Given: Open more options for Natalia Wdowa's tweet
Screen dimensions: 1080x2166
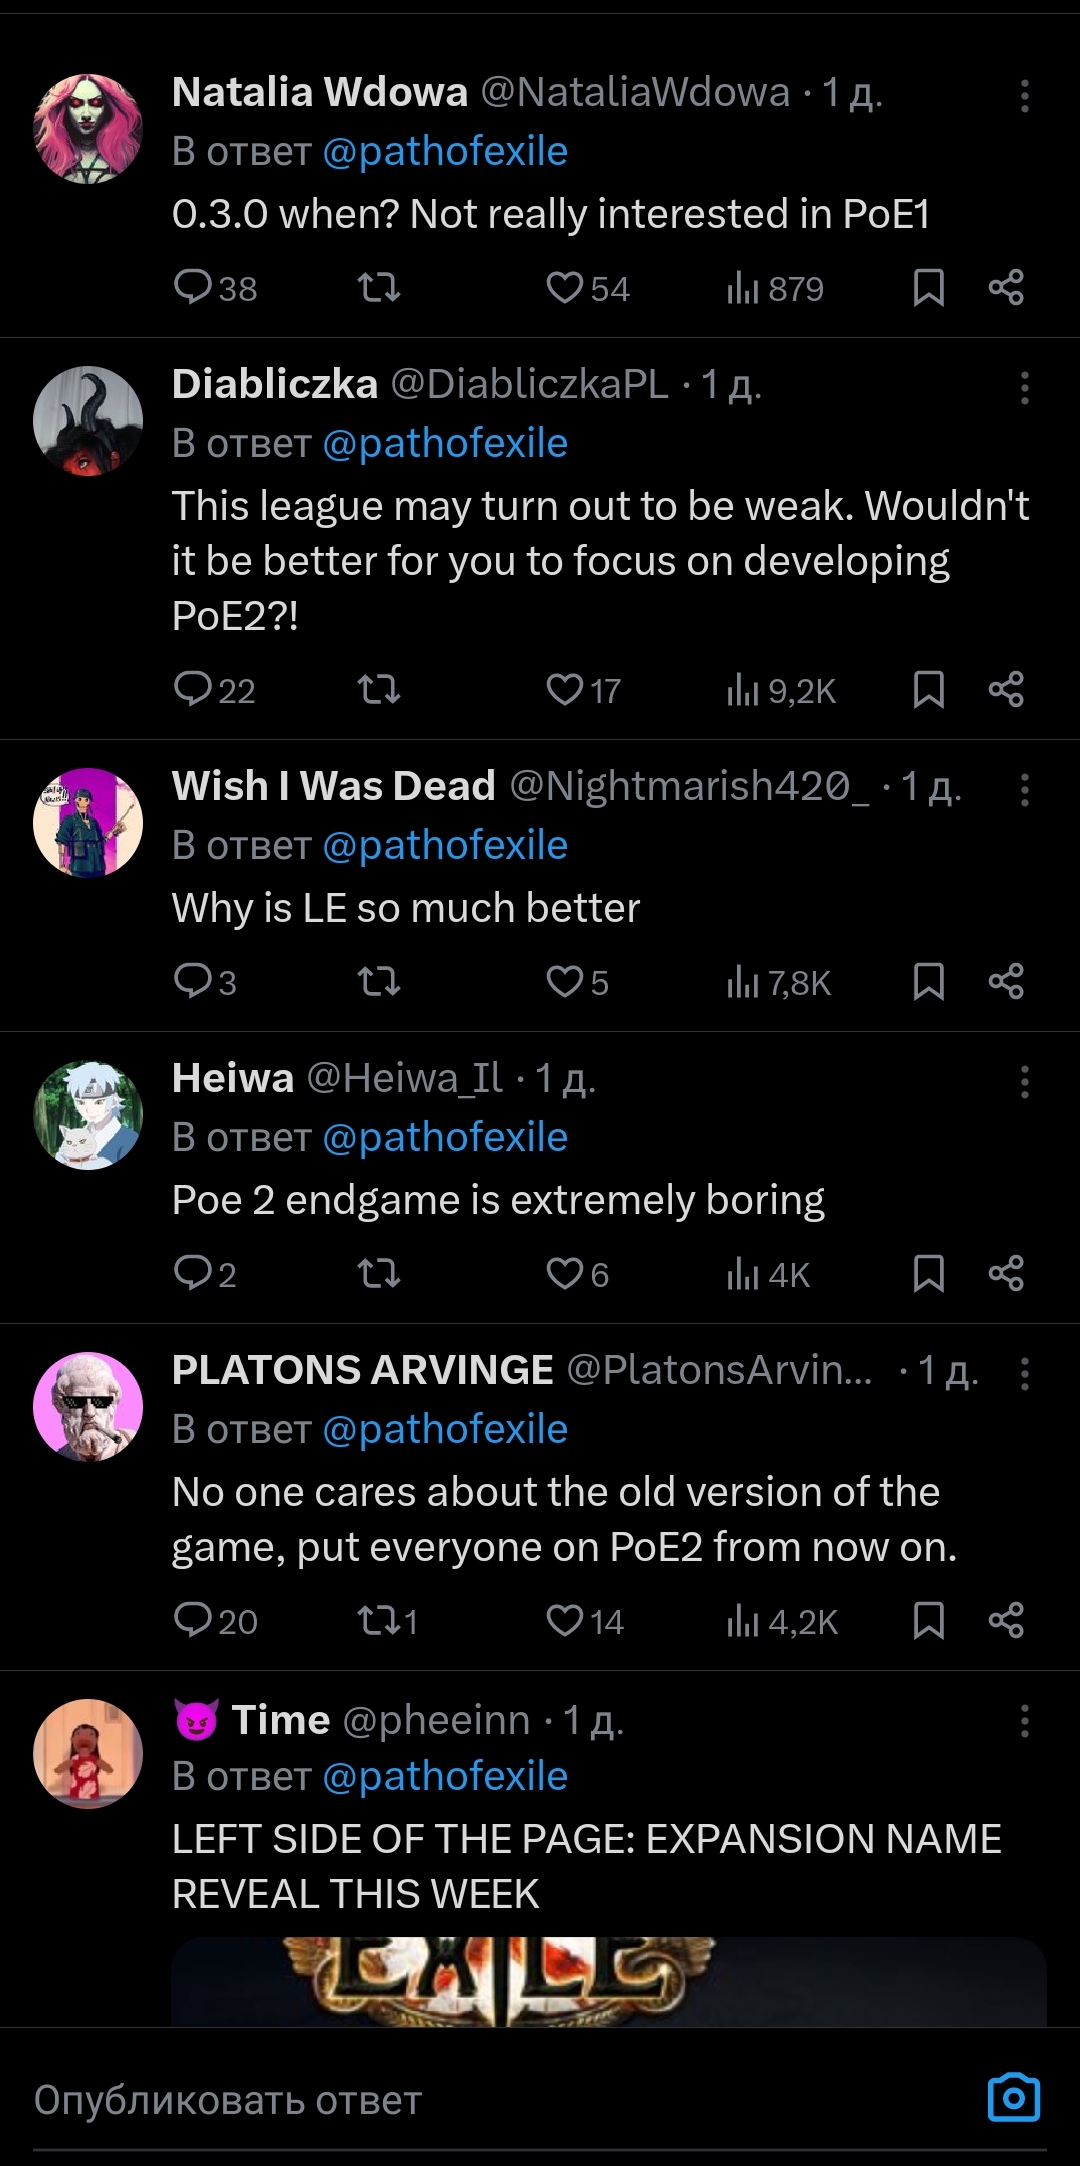Looking at the screenshot, I should pyautogui.click(x=1024, y=96).
